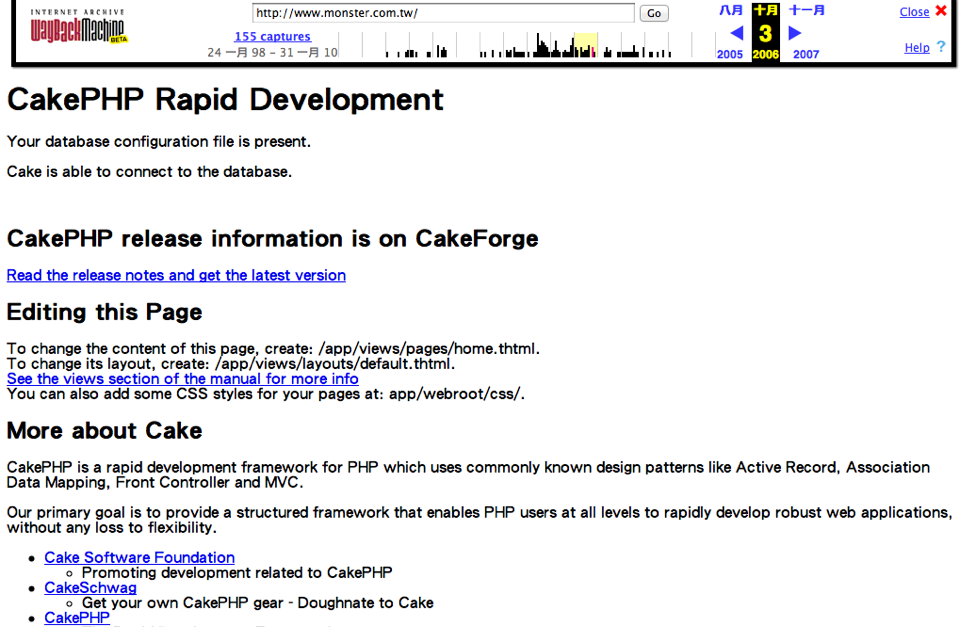Select the next month 十一月 link
The height and width of the screenshot is (627, 960).
tap(806, 10)
